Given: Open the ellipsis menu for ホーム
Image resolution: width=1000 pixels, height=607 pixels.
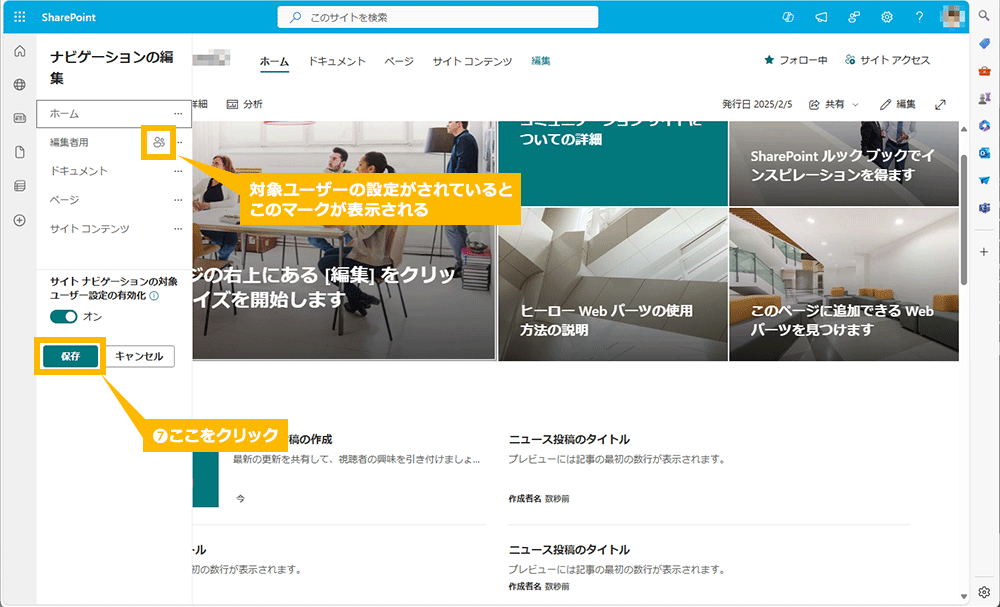Looking at the screenshot, I should click(x=179, y=113).
